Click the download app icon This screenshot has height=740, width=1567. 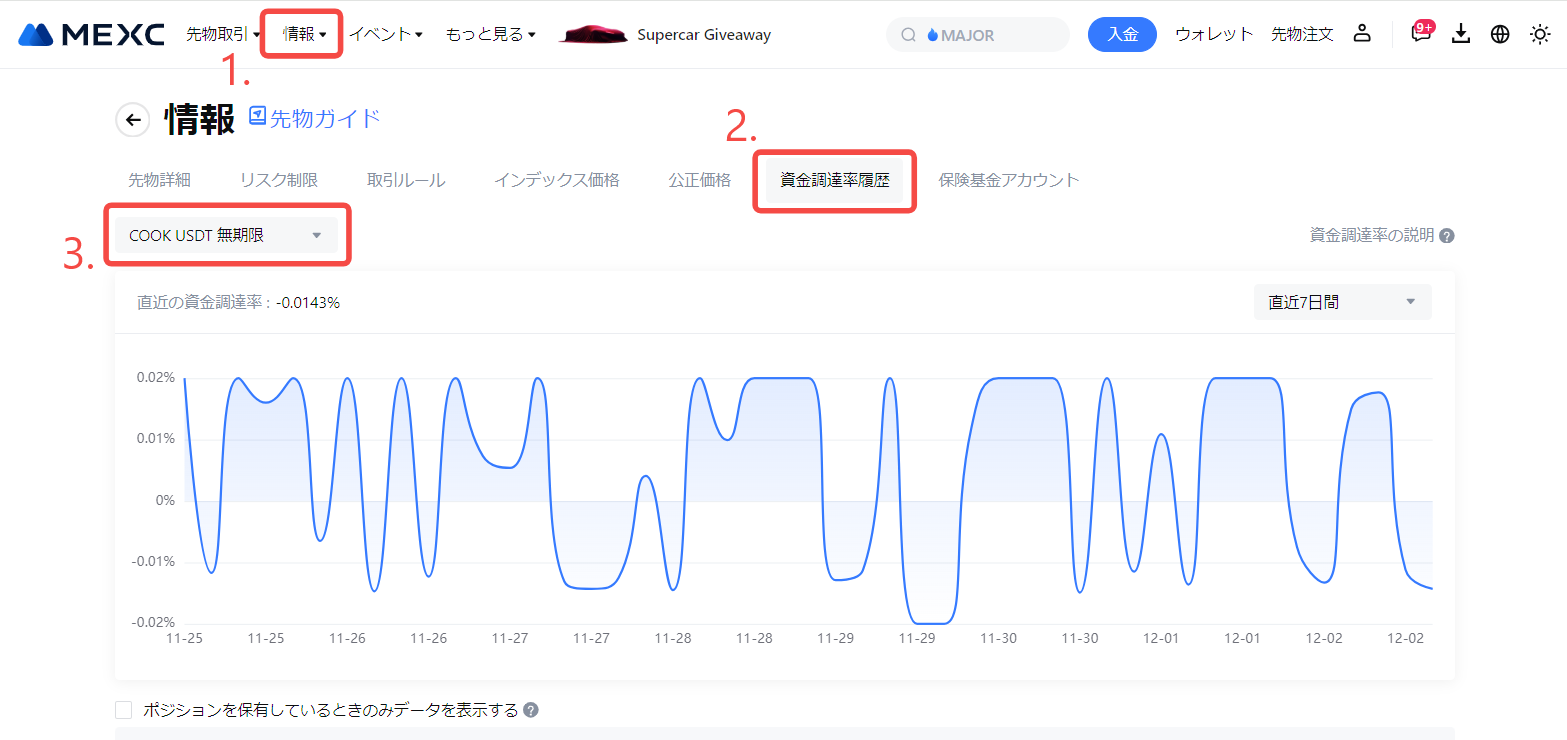pos(1461,34)
